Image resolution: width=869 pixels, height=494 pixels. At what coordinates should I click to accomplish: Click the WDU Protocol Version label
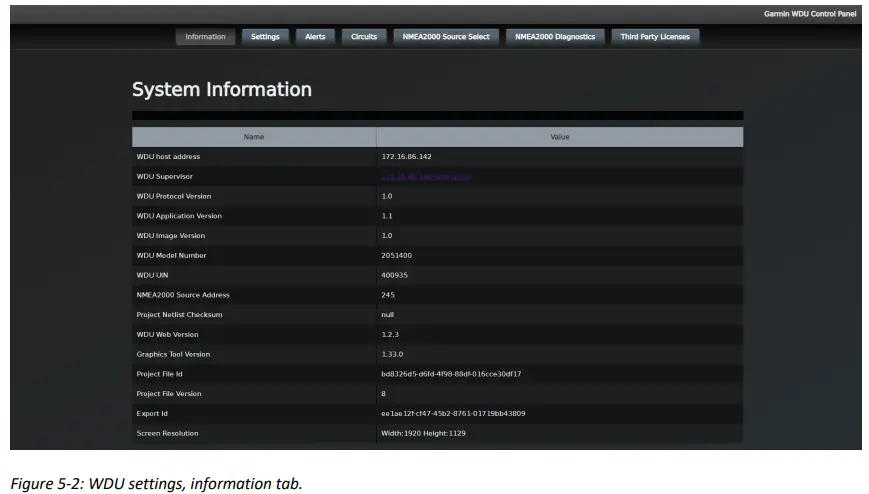(x=174, y=196)
